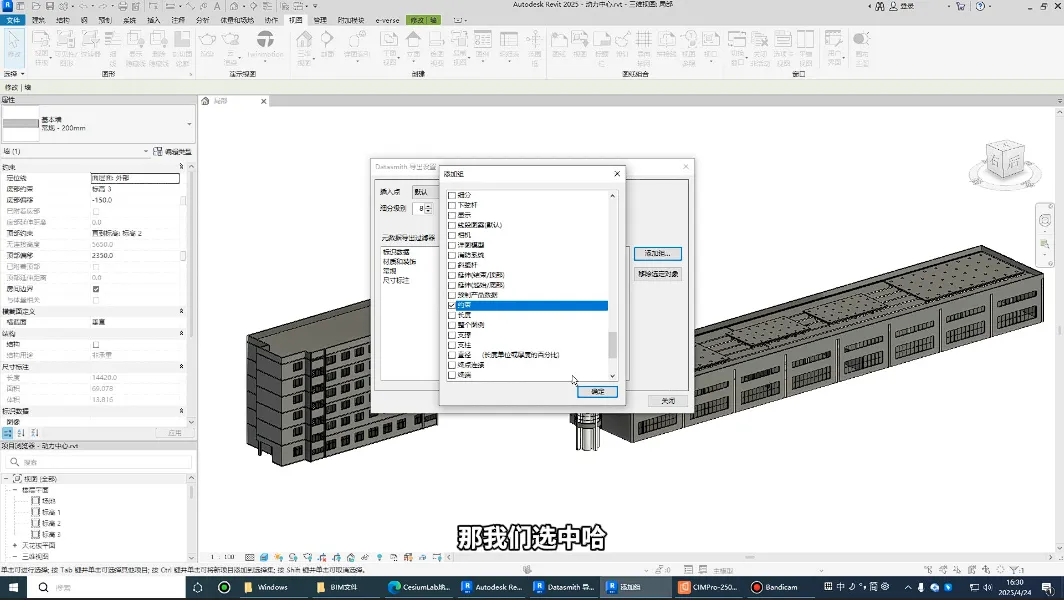Open the 文件 file menu tab
Viewport: 1064px width, 600px height.
click(x=13, y=20)
